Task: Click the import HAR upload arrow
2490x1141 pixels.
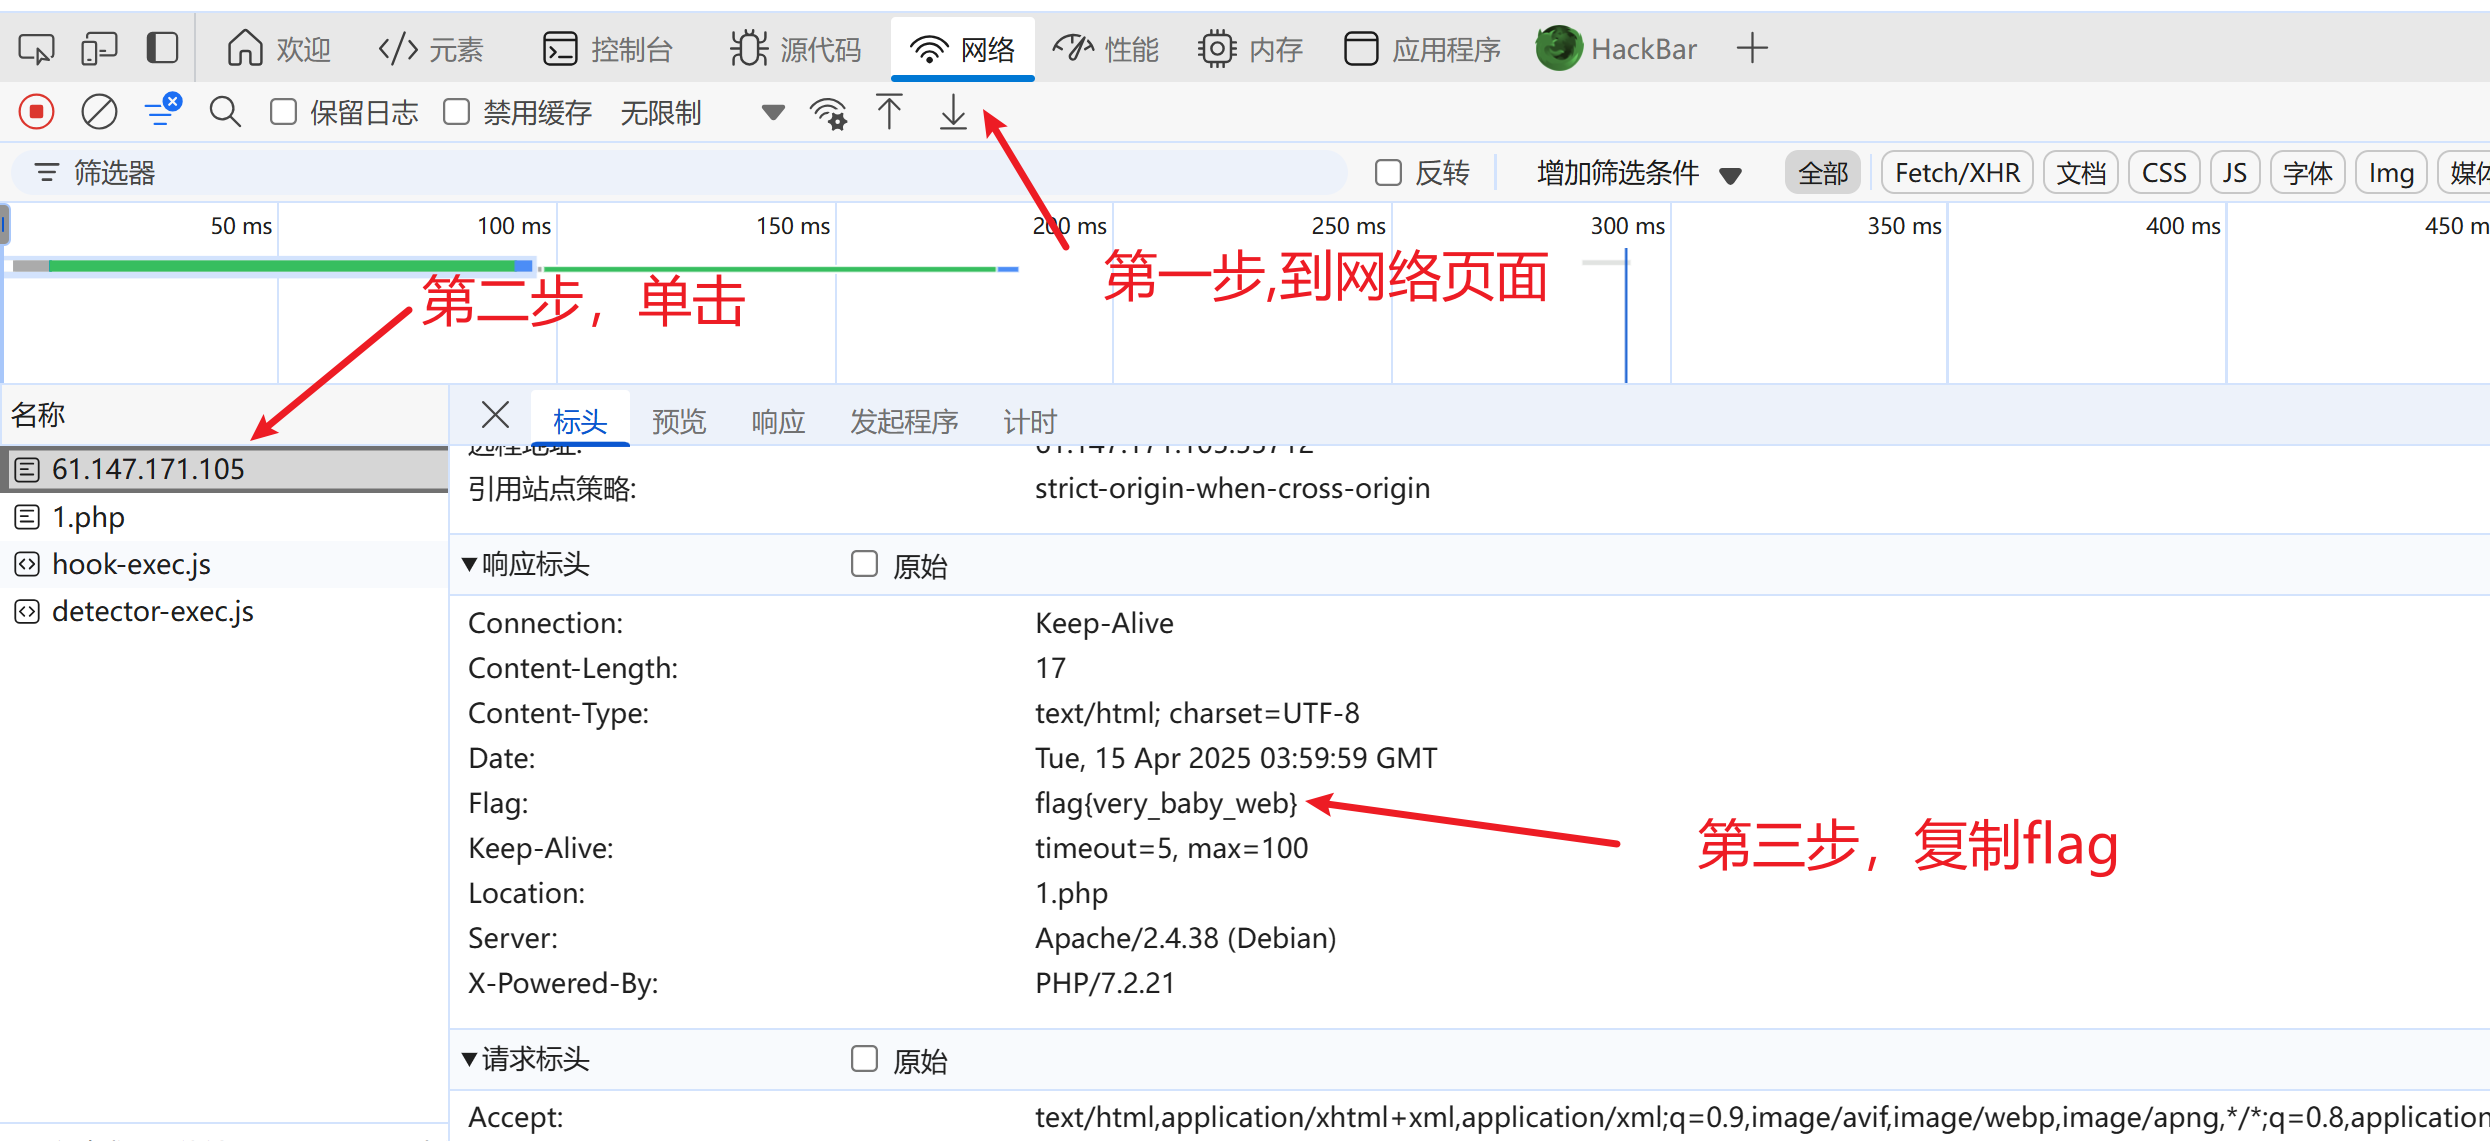Action: point(889,112)
